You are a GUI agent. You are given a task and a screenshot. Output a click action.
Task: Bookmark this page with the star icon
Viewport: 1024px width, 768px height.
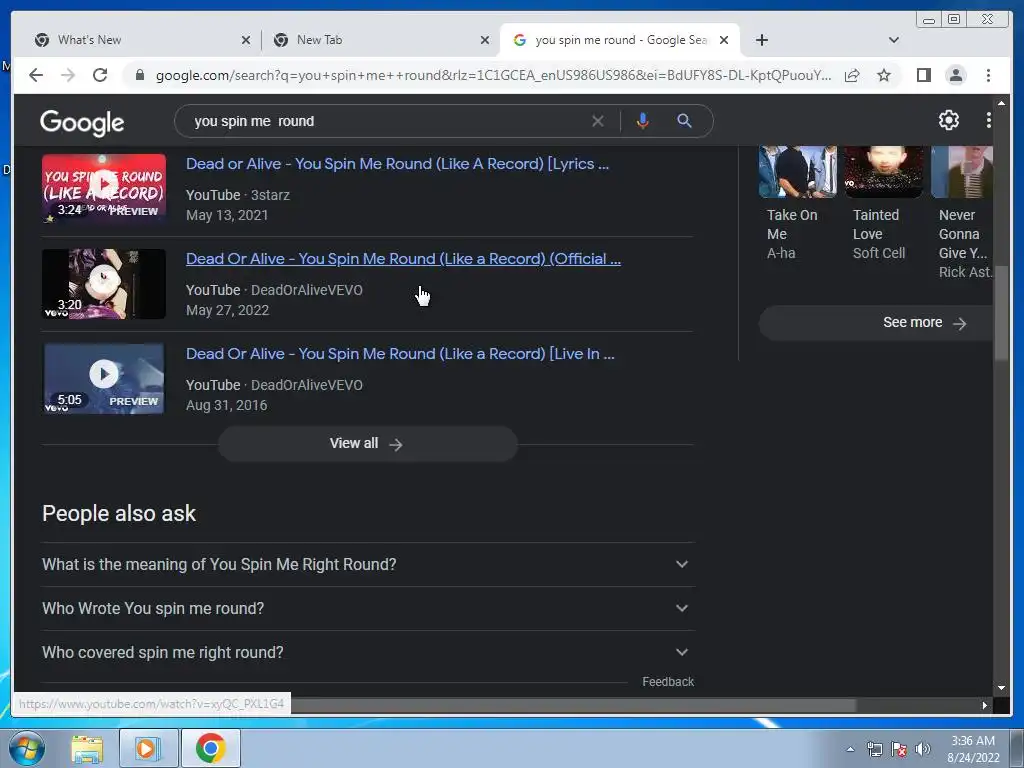click(x=884, y=75)
